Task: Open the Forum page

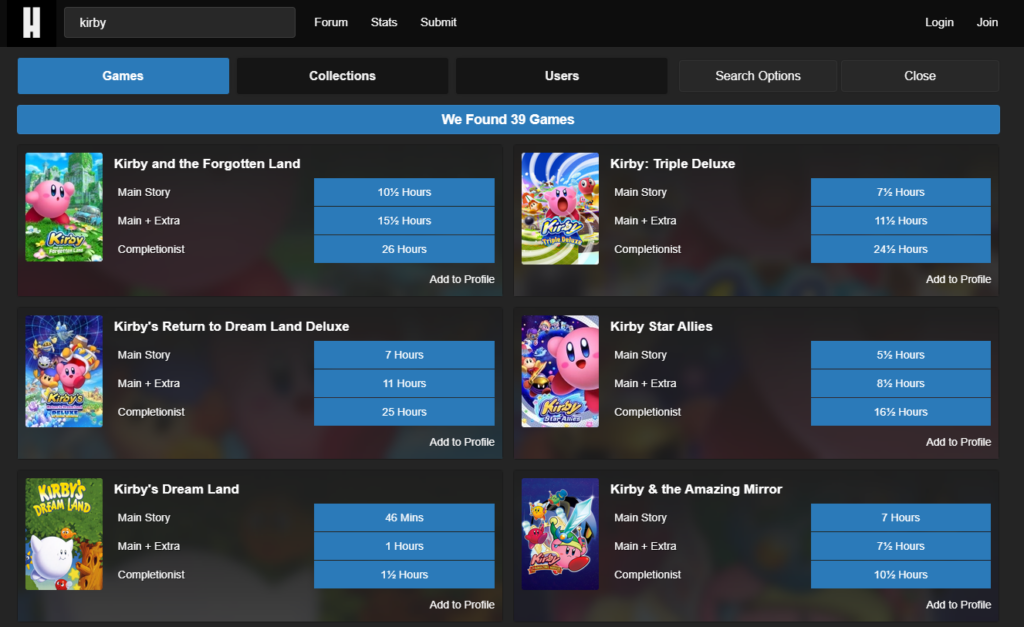Action: (330, 22)
